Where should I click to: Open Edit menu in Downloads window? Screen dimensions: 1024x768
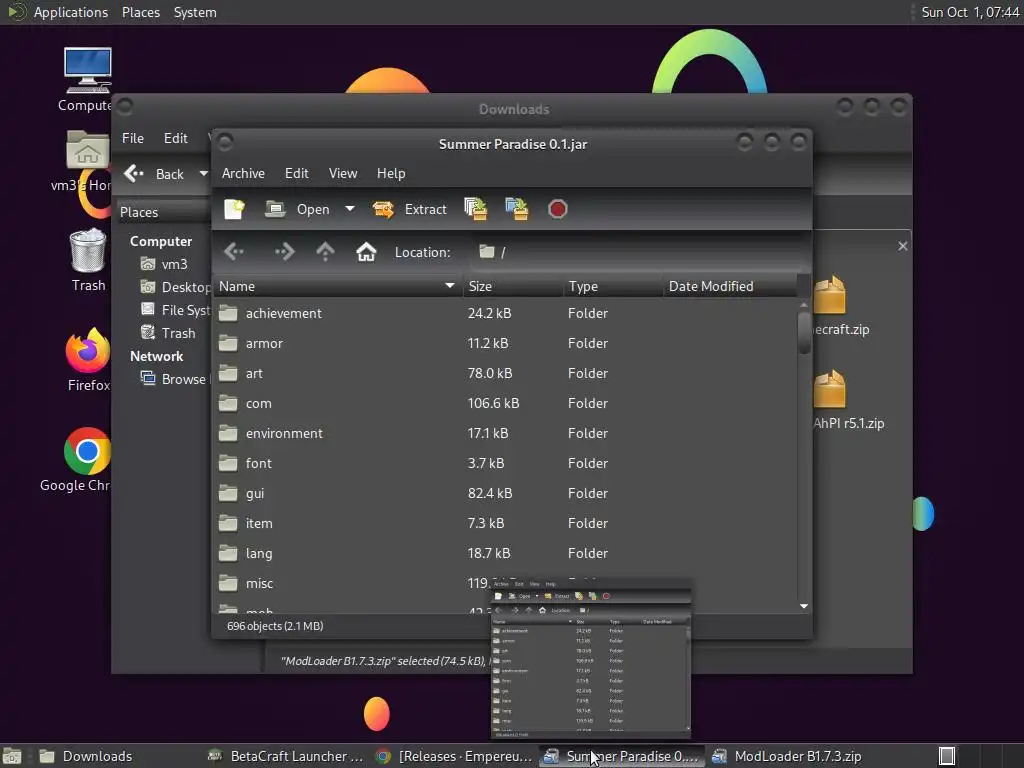point(175,138)
